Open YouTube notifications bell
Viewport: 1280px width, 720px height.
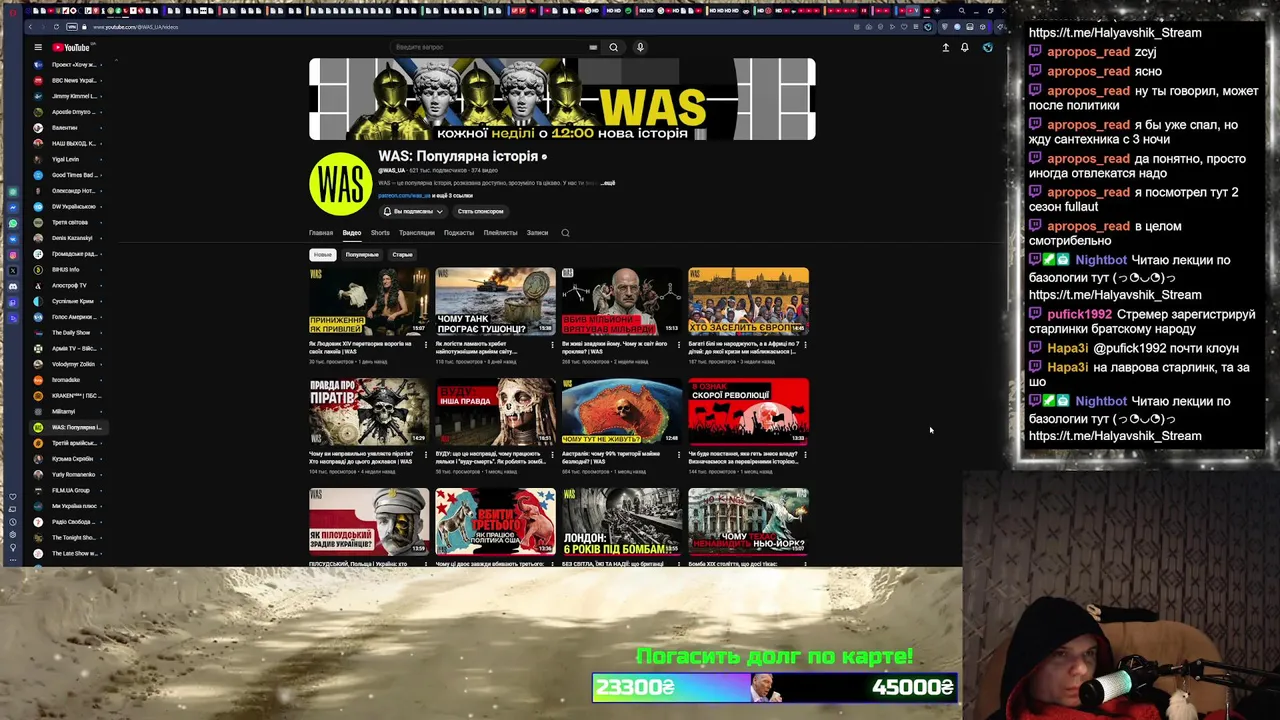coord(965,47)
